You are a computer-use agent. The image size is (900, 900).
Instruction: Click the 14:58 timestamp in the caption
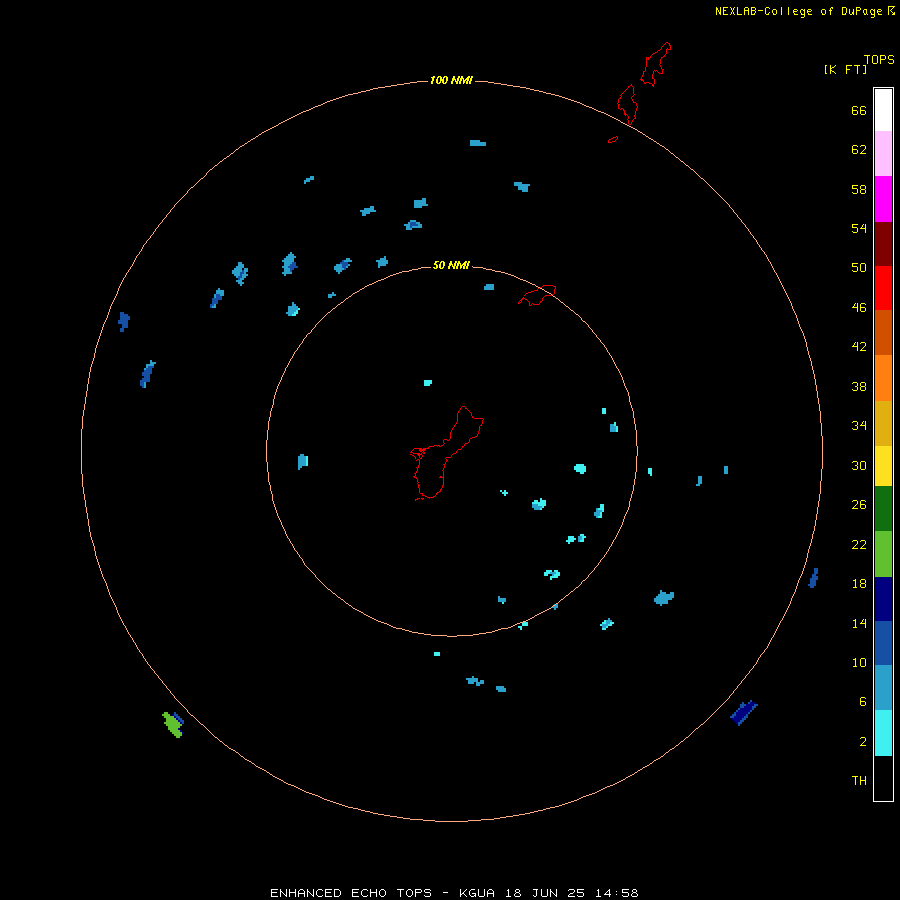click(x=616, y=893)
